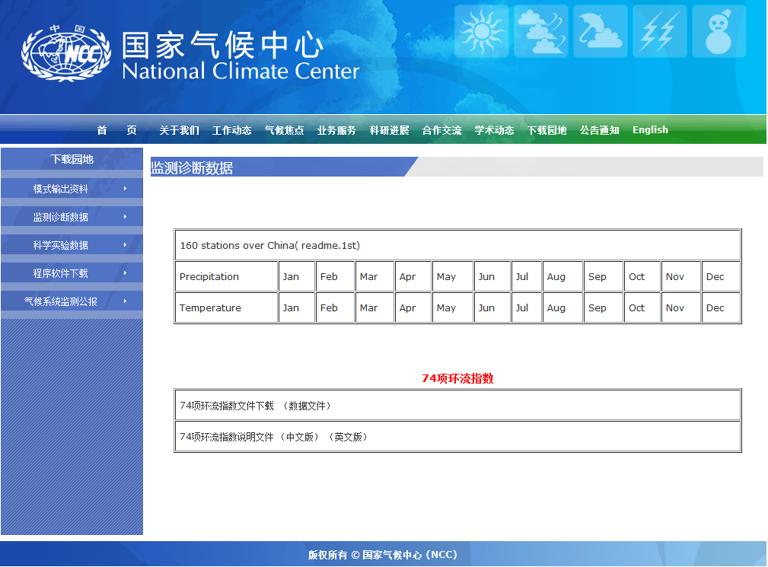Click the lightning bolts icon
This screenshot has width=768, height=567.
(660, 31)
